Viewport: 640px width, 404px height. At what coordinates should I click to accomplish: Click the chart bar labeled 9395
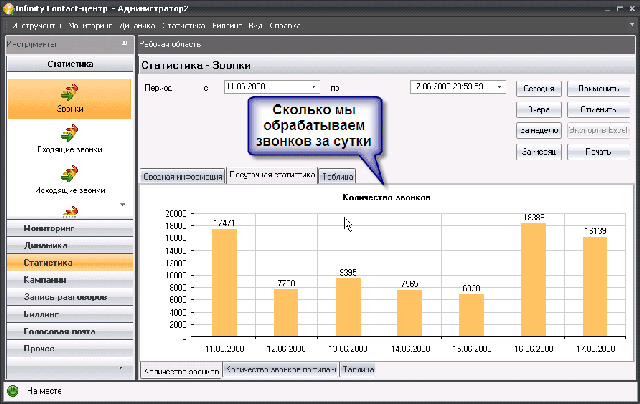click(x=348, y=307)
